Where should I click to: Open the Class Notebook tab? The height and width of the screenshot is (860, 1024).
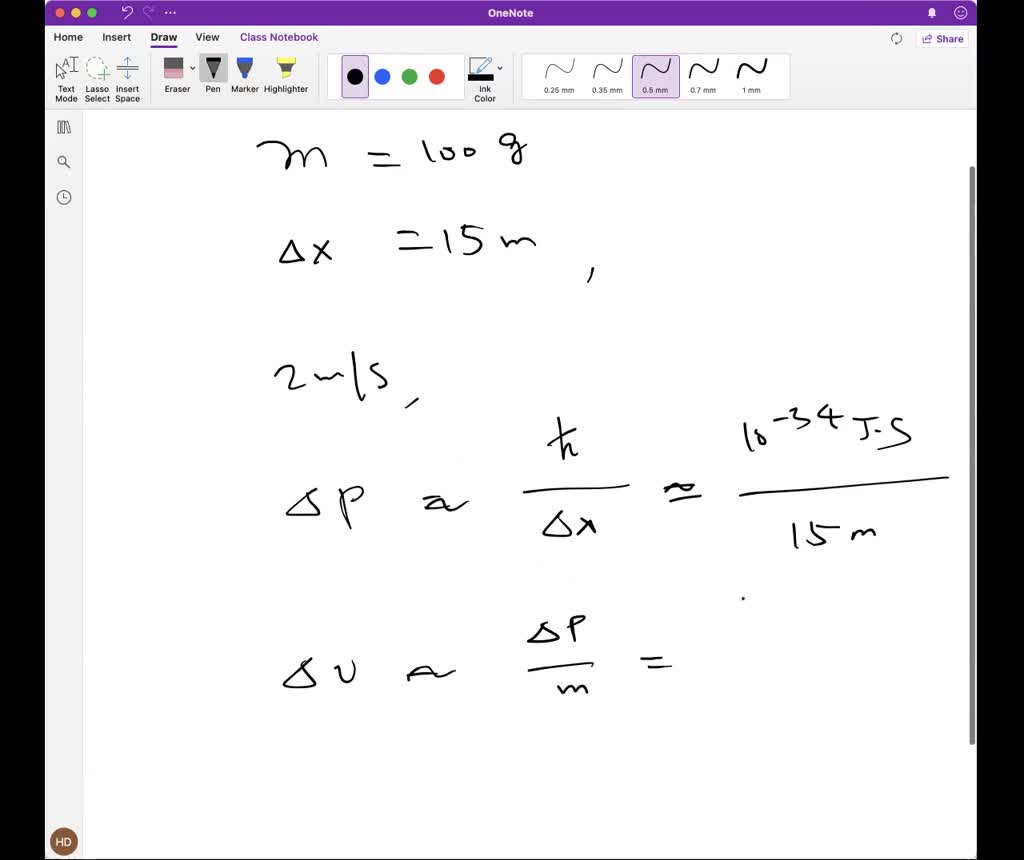(x=279, y=37)
